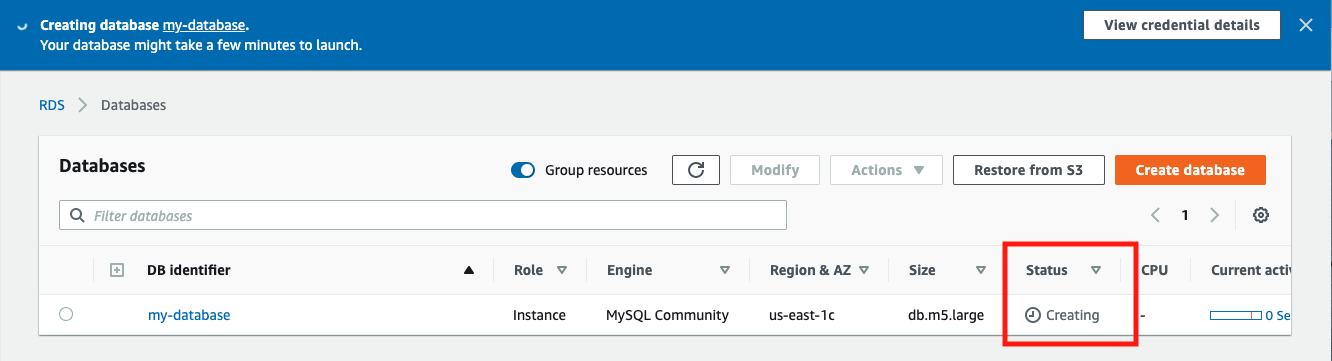Sort by Region & AZ column

[864, 270]
